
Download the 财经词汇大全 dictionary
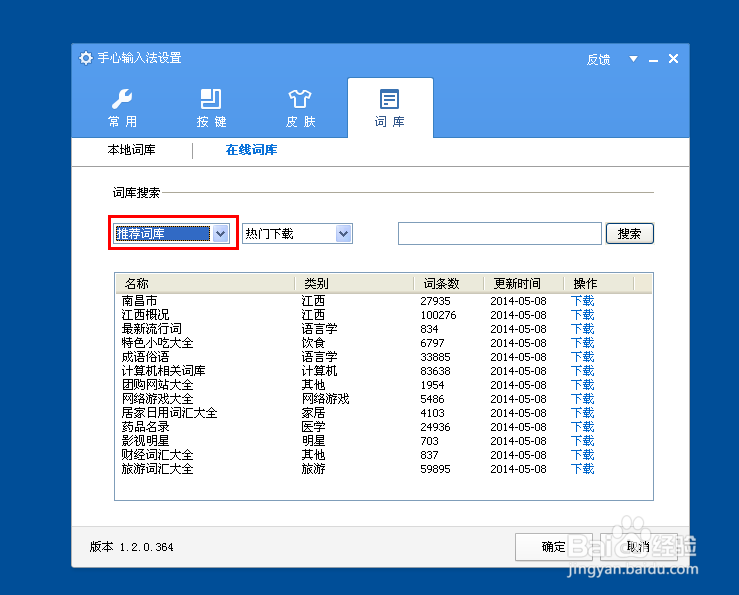(x=583, y=455)
